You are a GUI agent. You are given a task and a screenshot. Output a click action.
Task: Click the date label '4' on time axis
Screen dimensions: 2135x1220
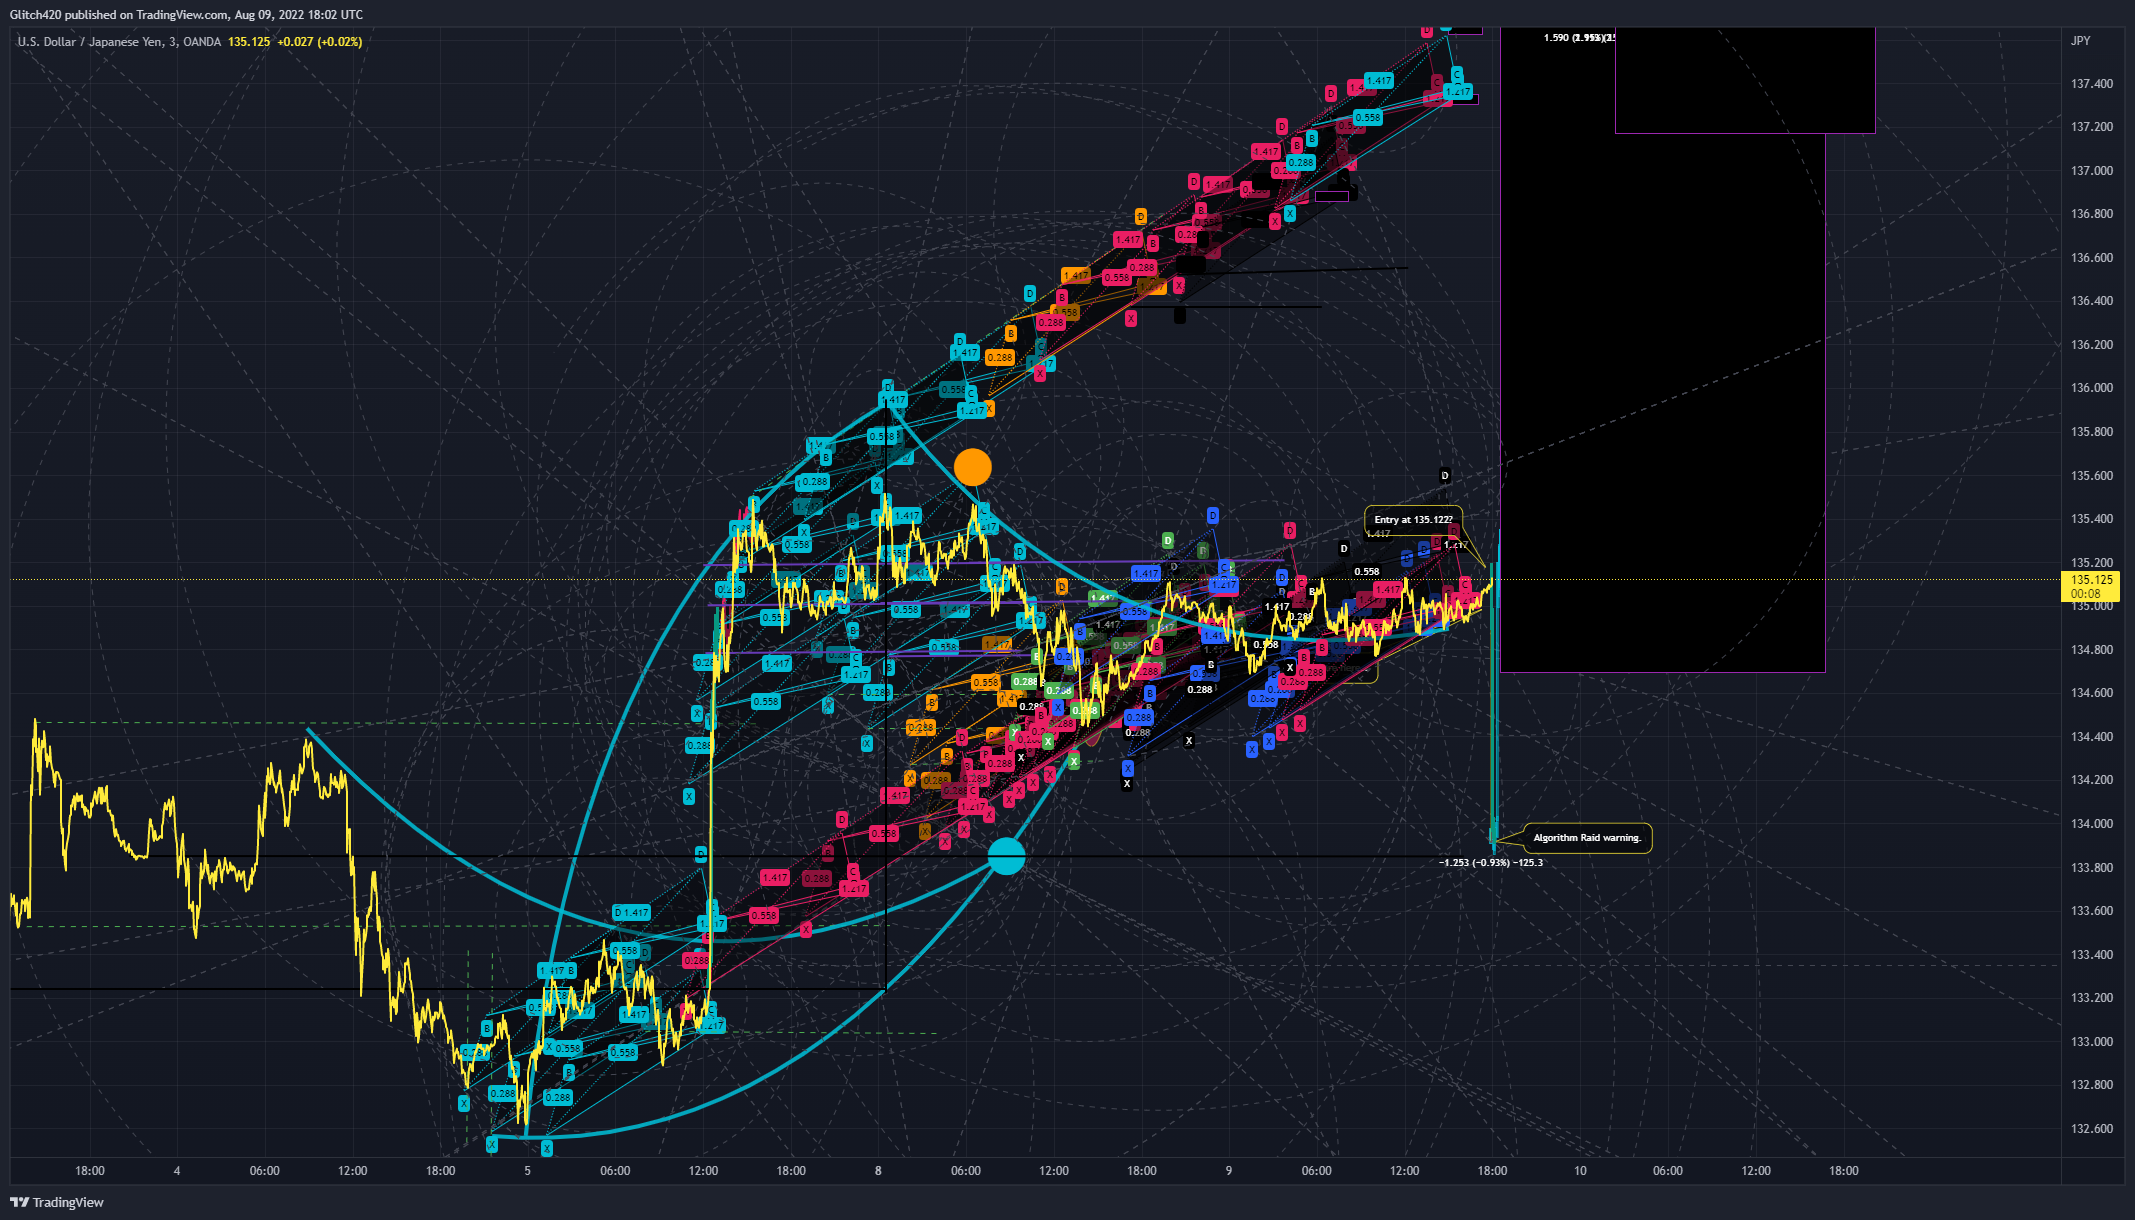177,1171
